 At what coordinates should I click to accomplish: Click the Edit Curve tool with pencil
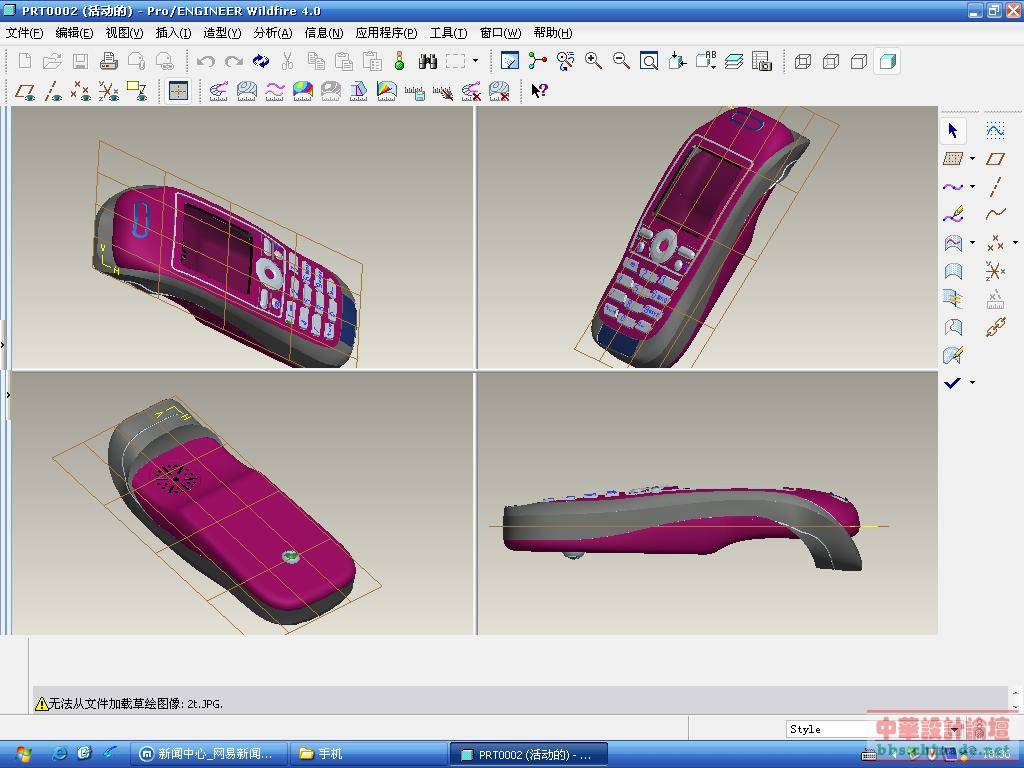tap(953, 214)
